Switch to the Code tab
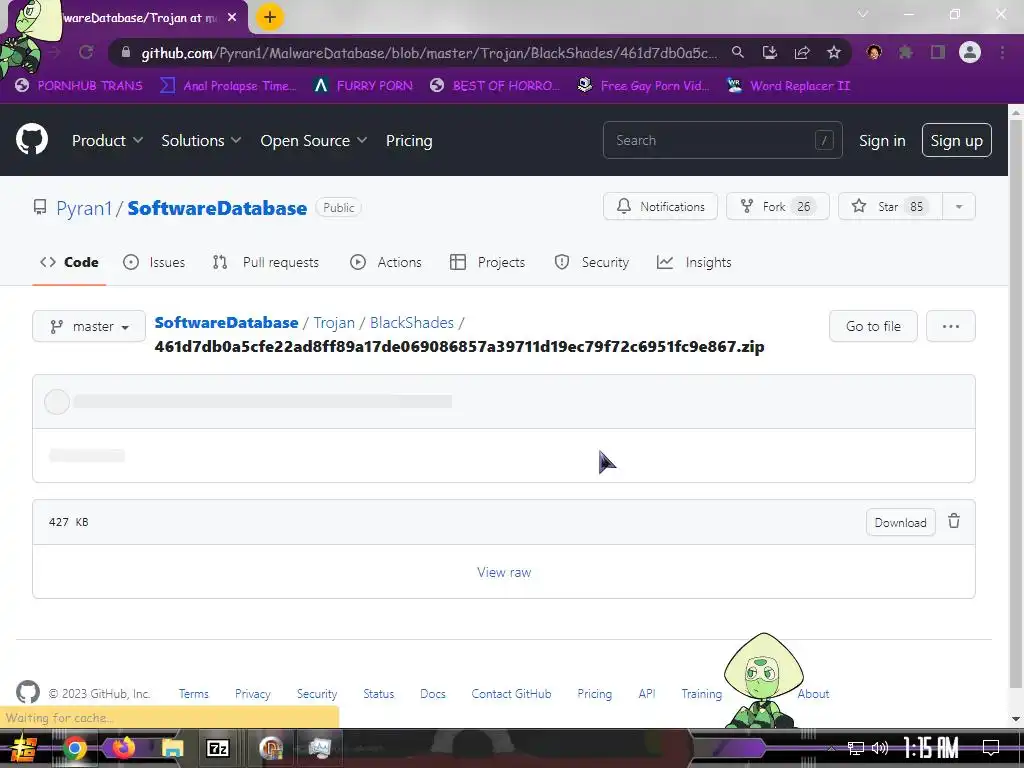Viewport: 1024px width, 768px height. pos(69,262)
